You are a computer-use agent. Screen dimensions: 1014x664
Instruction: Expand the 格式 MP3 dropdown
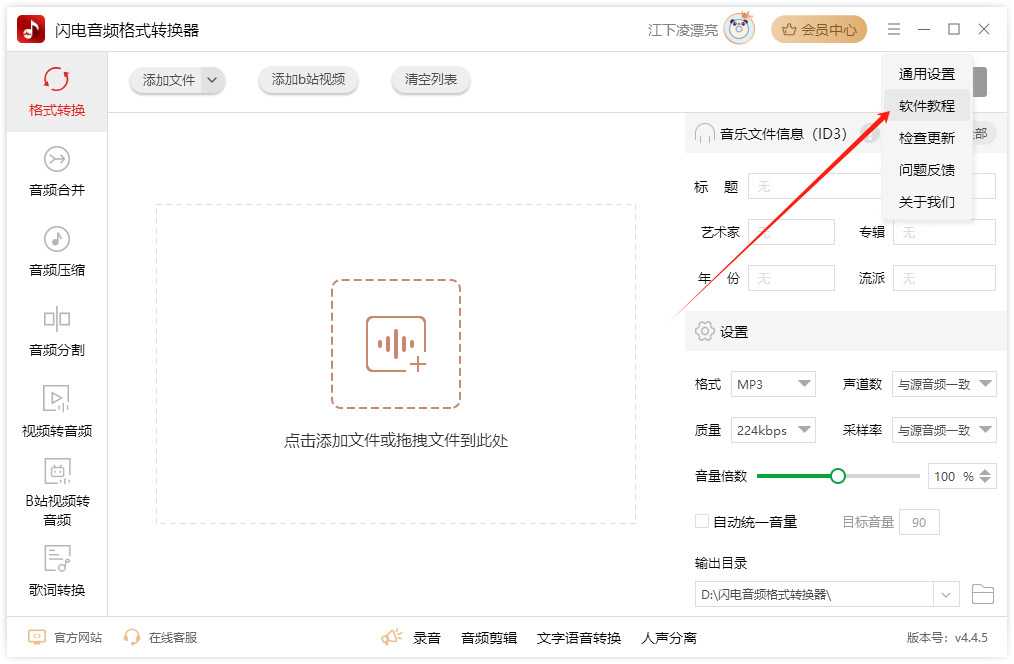(x=773, y=384)
